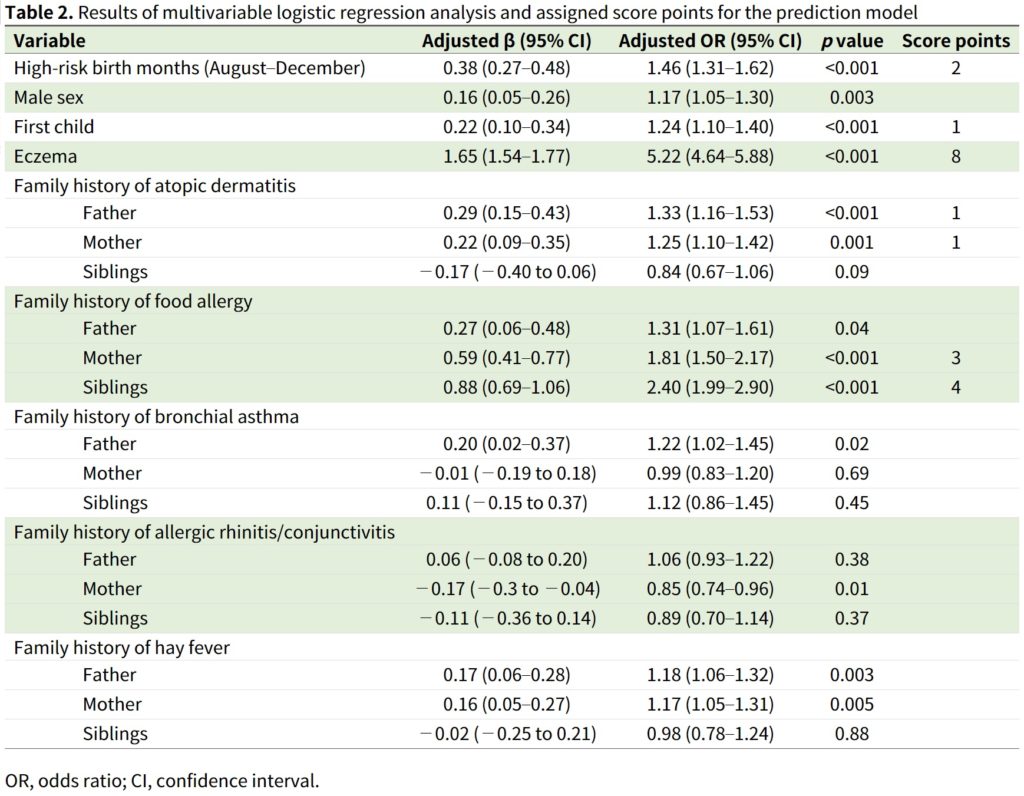This screenshot has width=1024, height=796.
Task: Select the p value cell '0.88'
Action: point(852,733)
